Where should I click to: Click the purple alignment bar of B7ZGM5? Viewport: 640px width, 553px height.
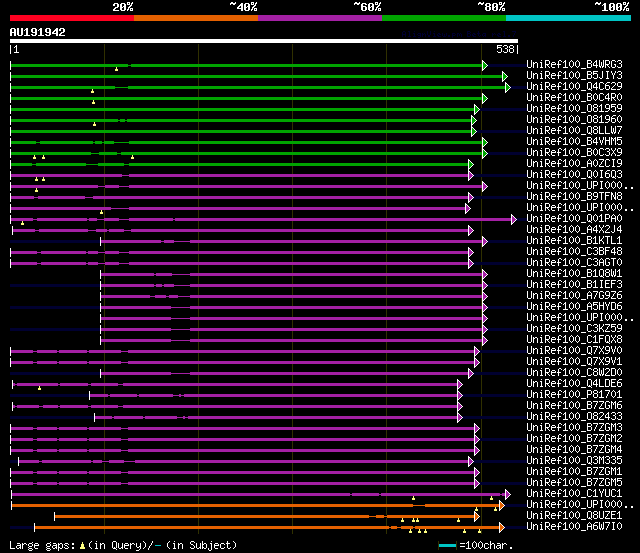[x=243, y=484]
